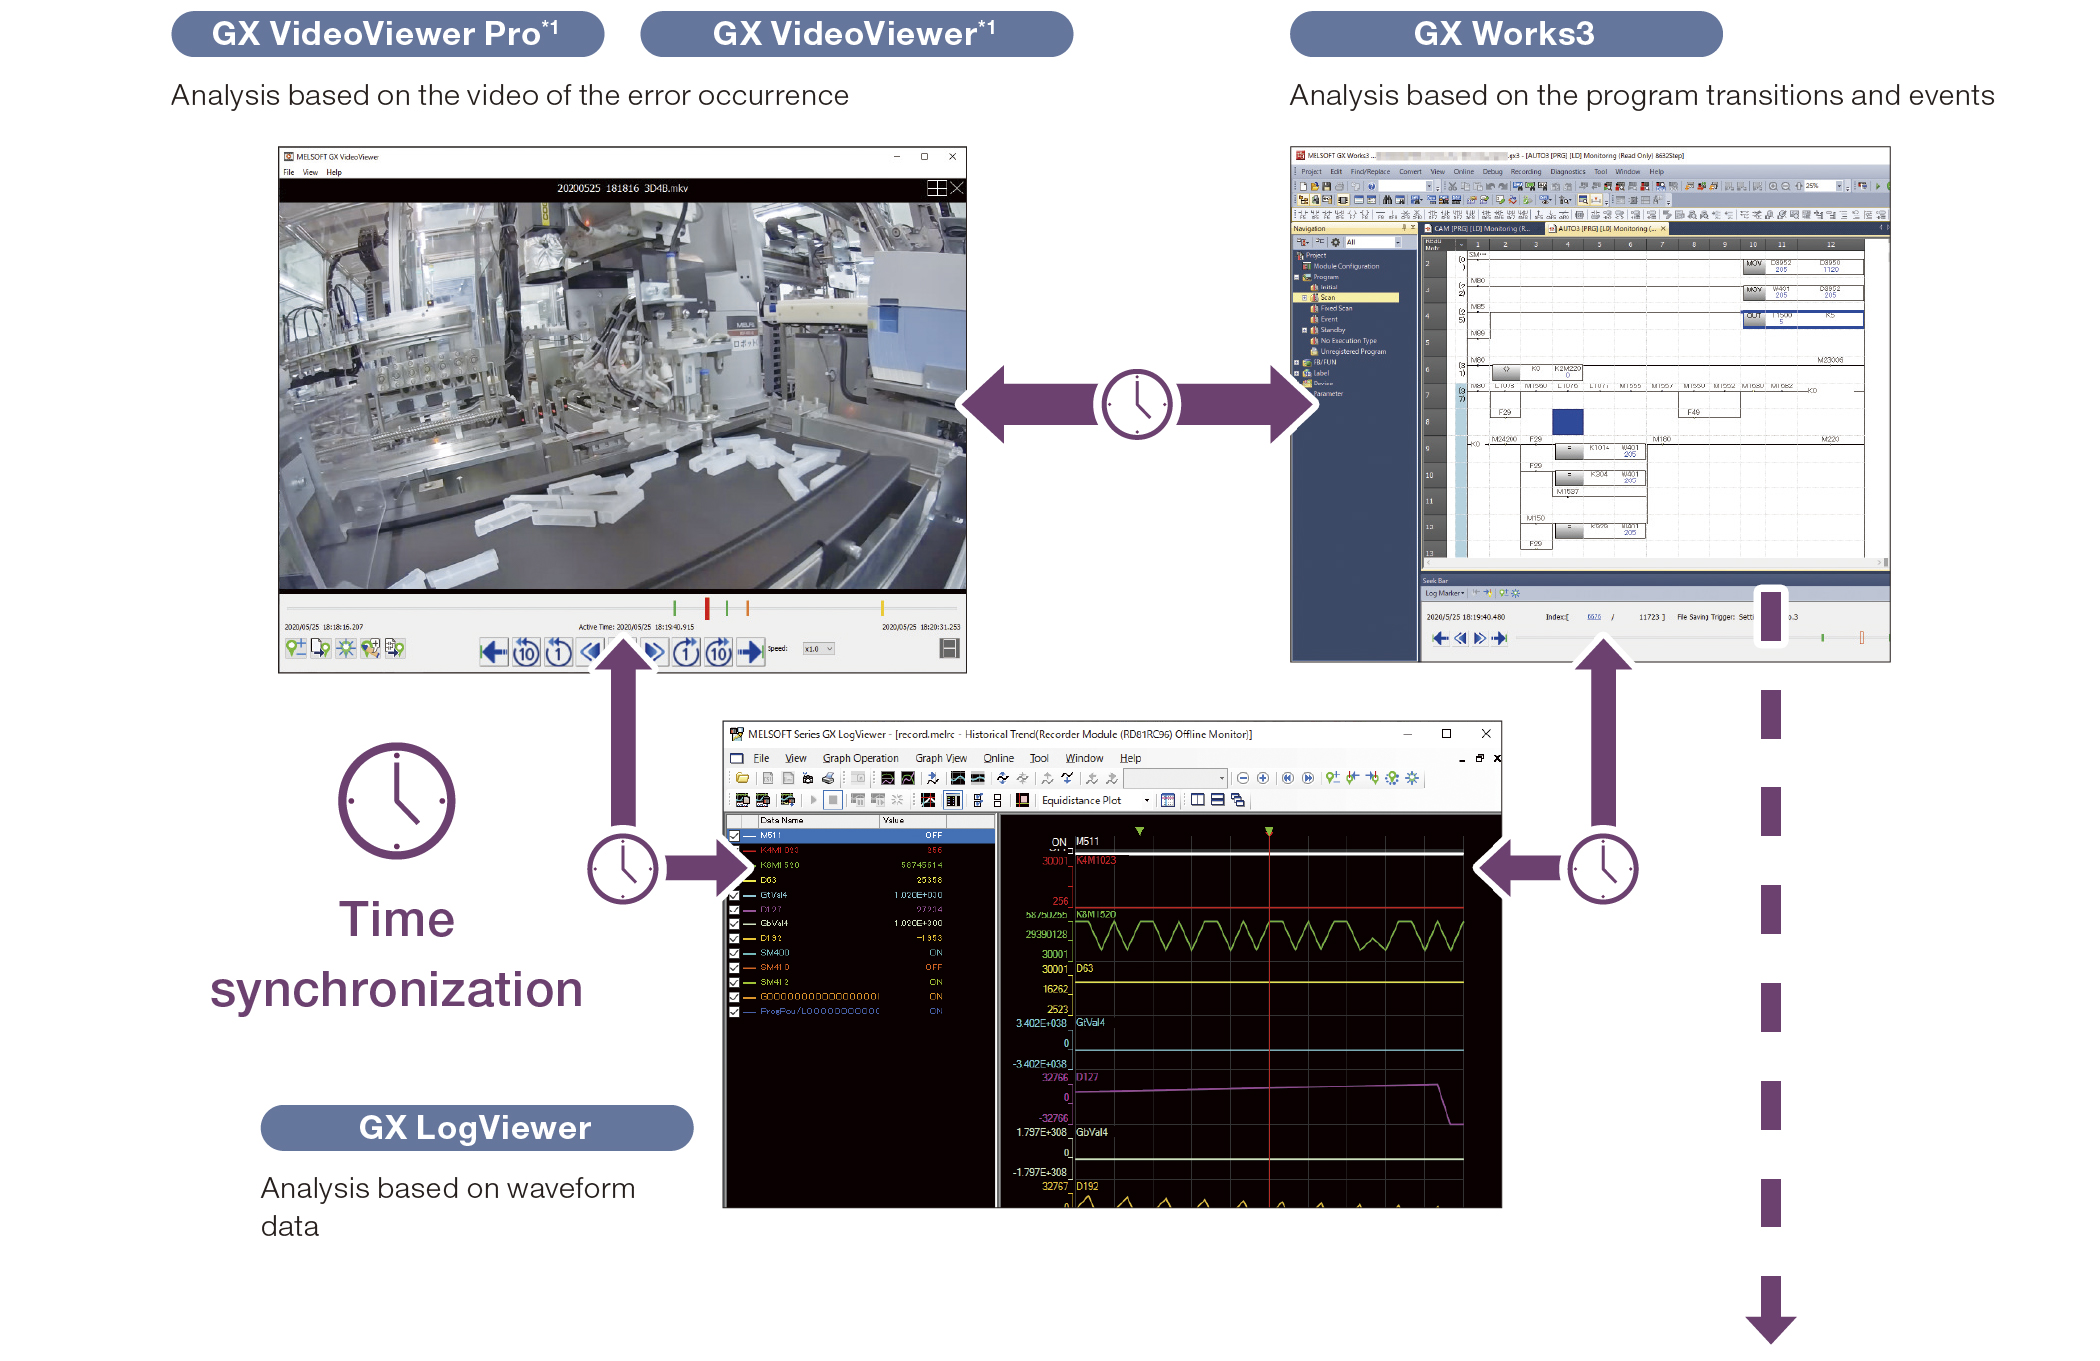Select the Scan item in the navigation tree

point(1328,297)
